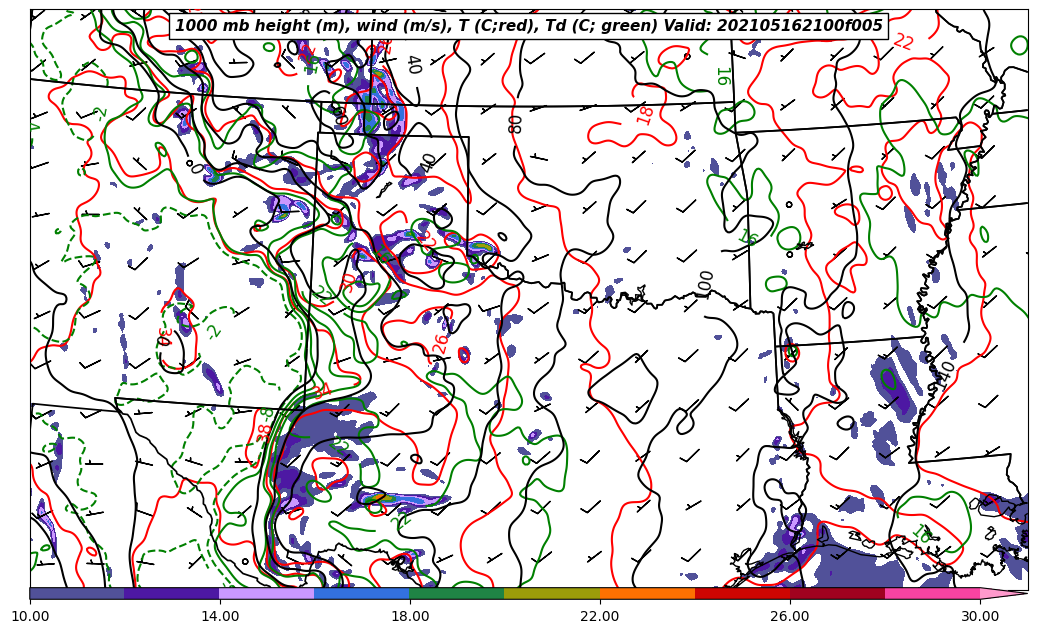Click the 10.00 colorbar tick label

(30, 616)
